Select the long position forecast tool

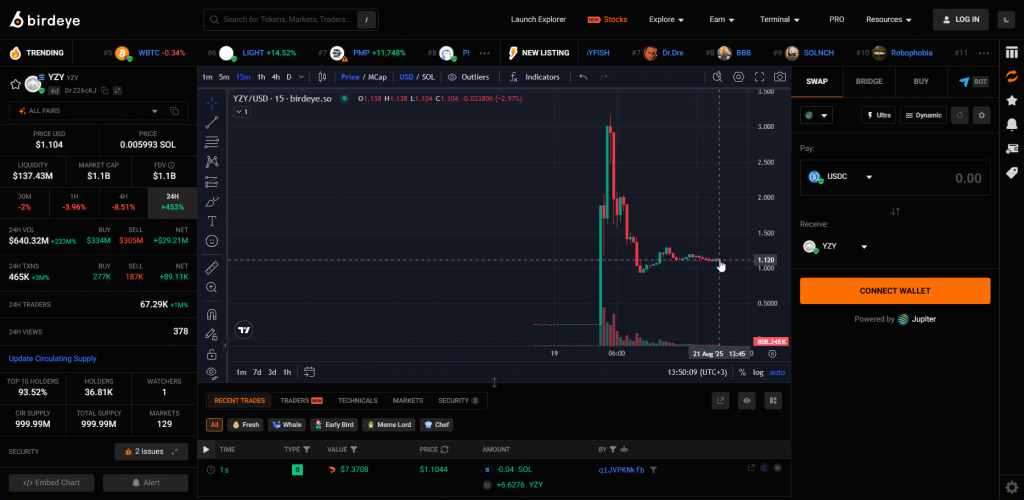[x=212, y=181]
